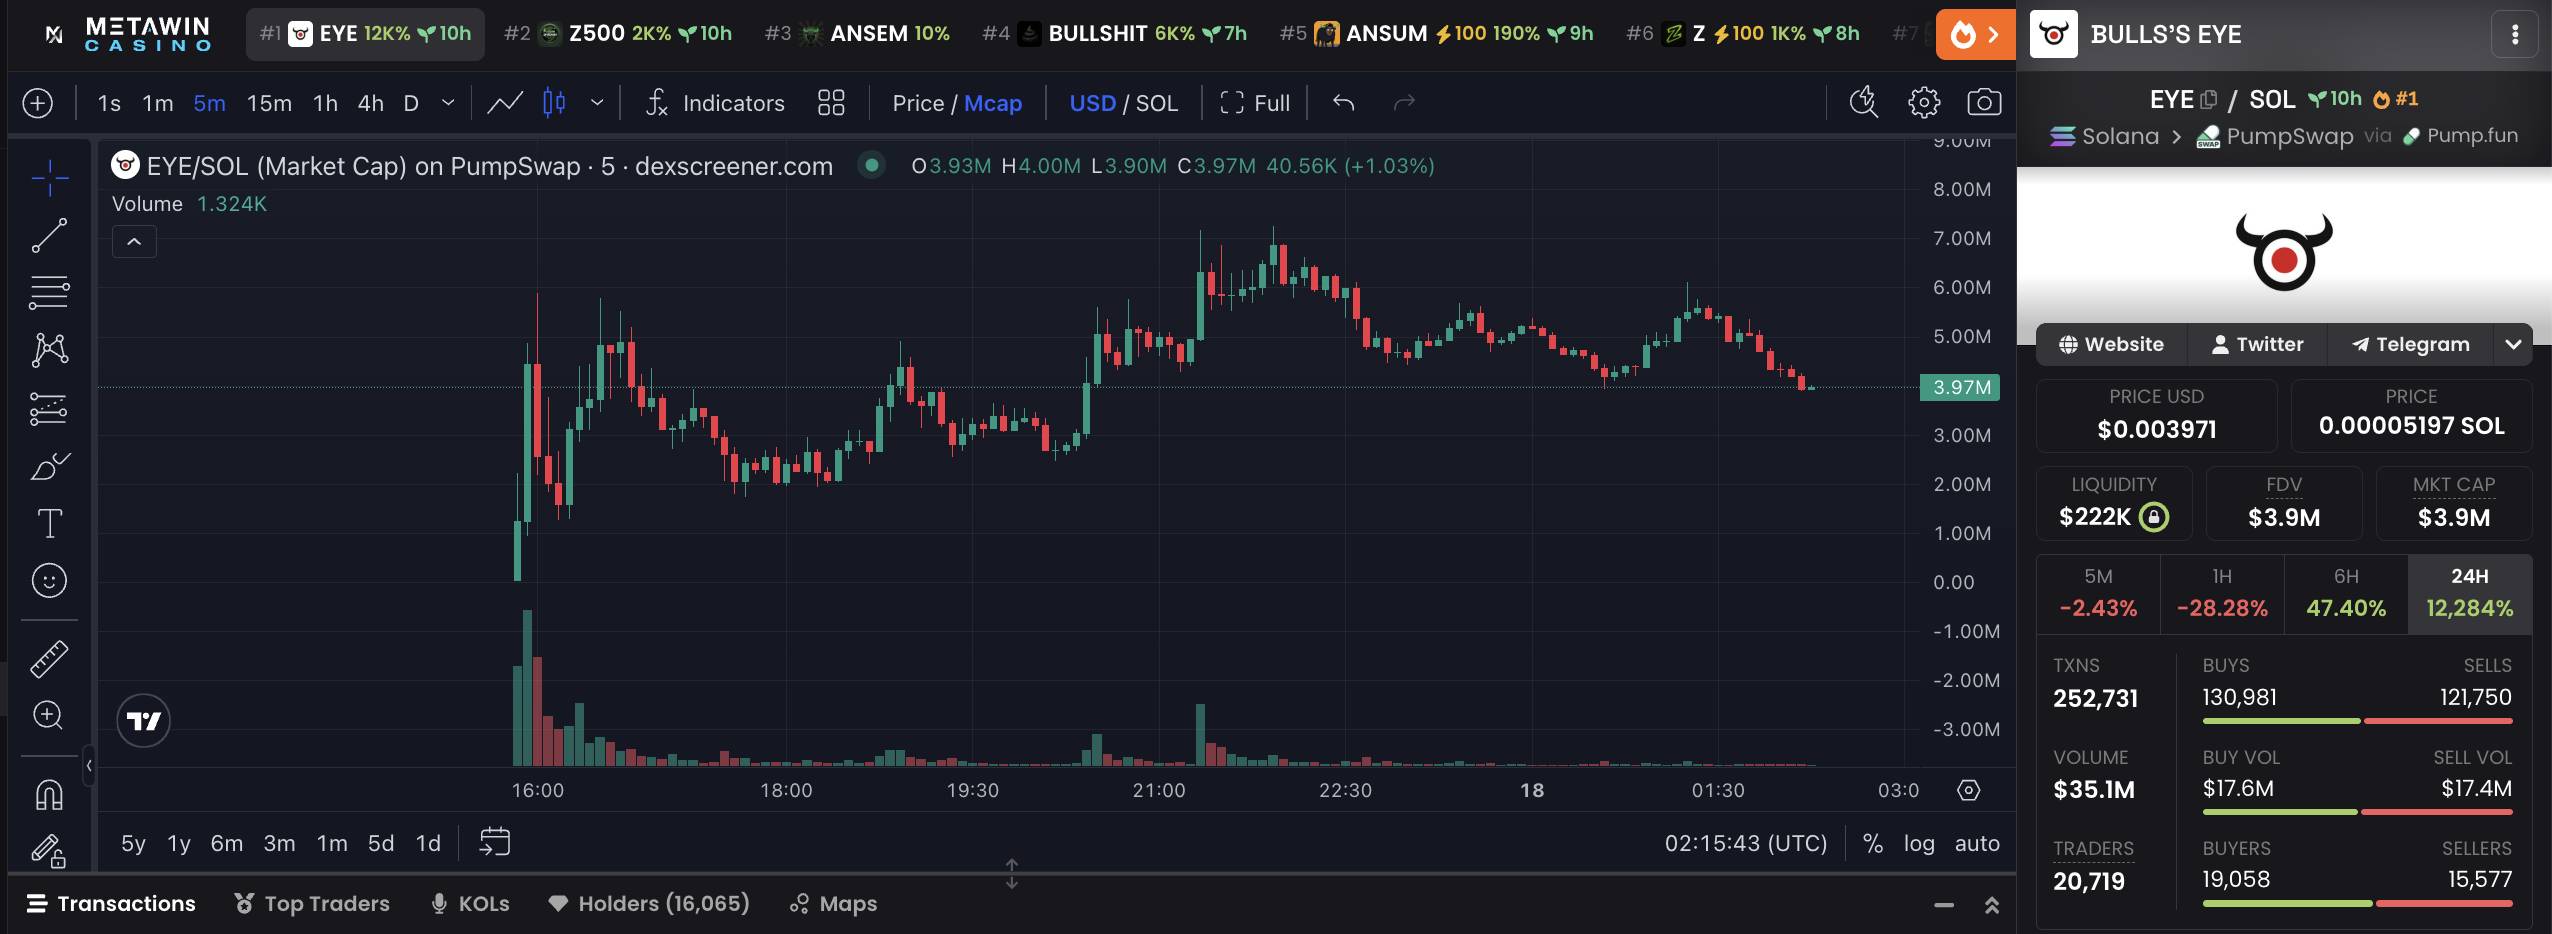Select the text annotation tool
The image size is (2552, 934).
[49, 523]
